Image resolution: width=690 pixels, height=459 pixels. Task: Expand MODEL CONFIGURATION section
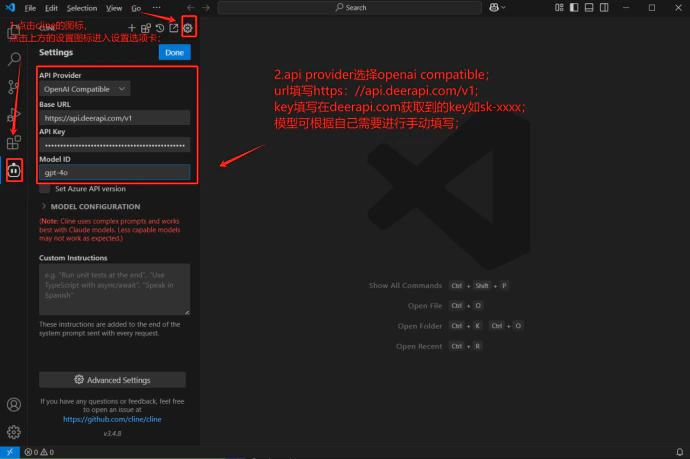pyautogui.click(x=91, y=206)
